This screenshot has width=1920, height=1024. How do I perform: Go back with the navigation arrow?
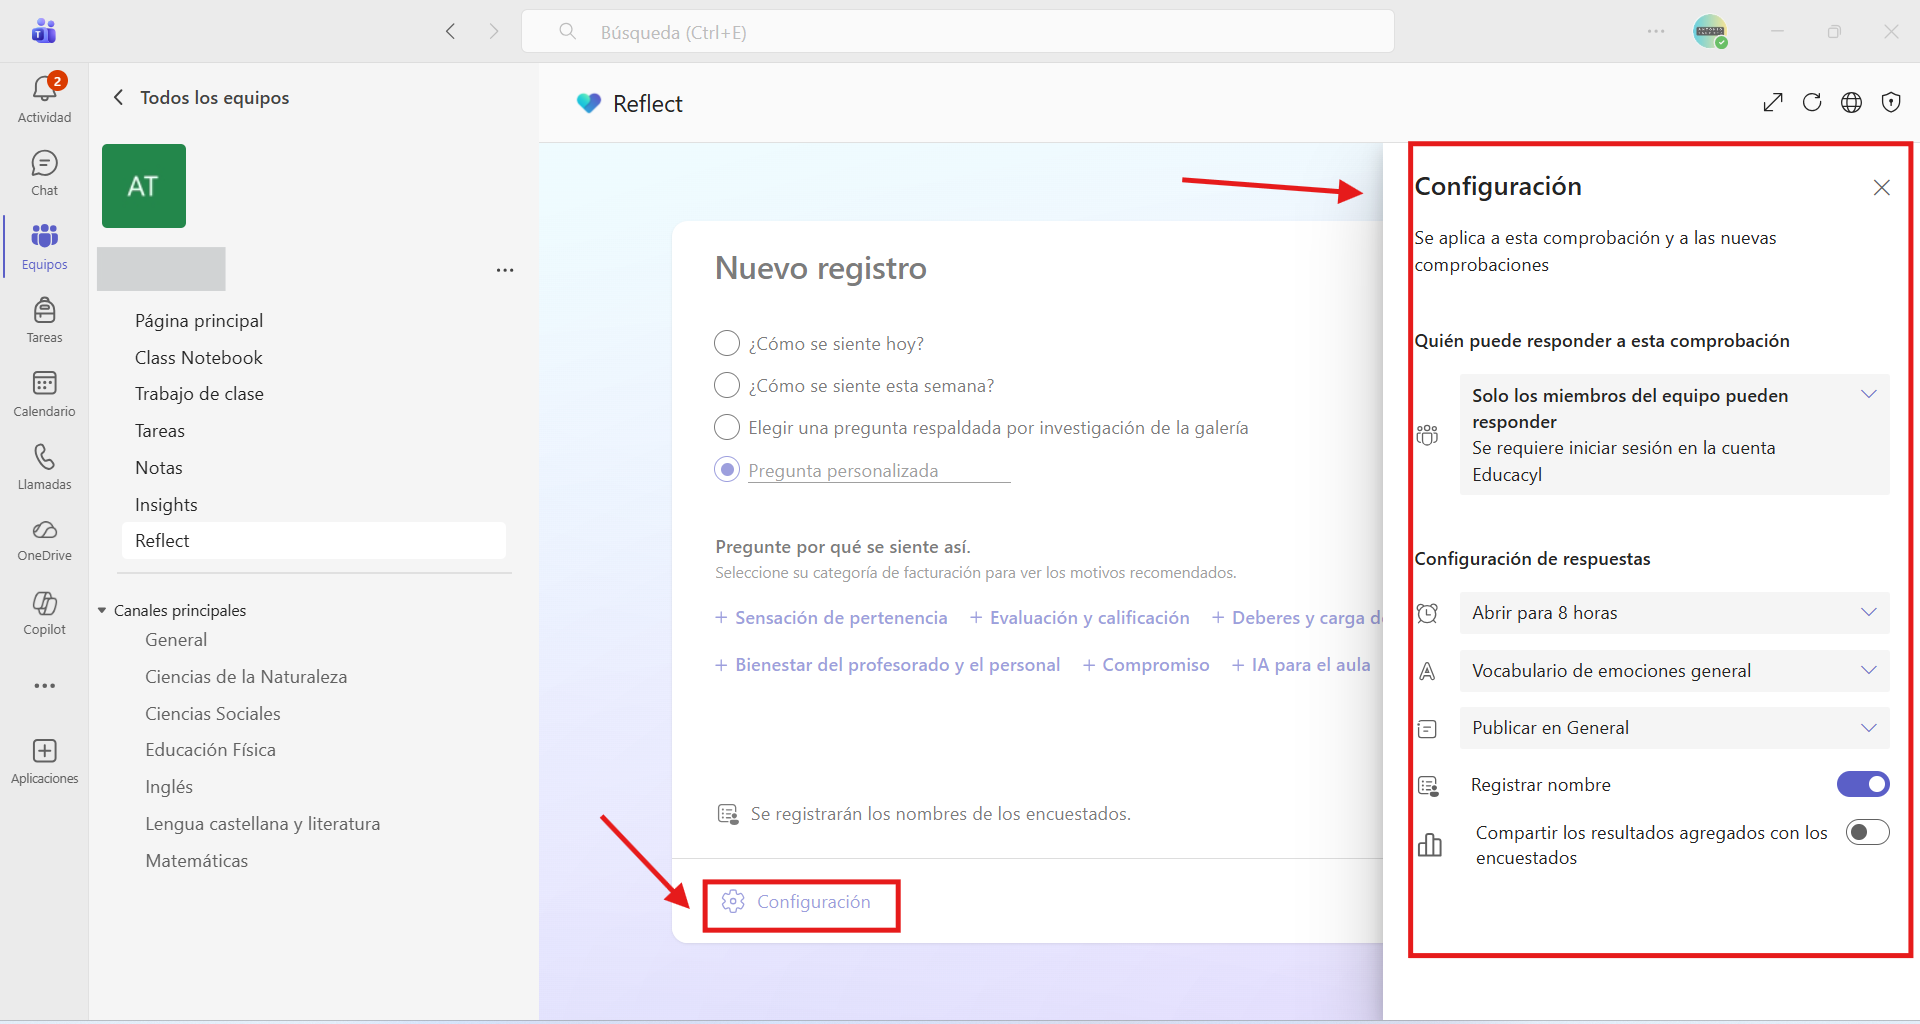point(451,31)
